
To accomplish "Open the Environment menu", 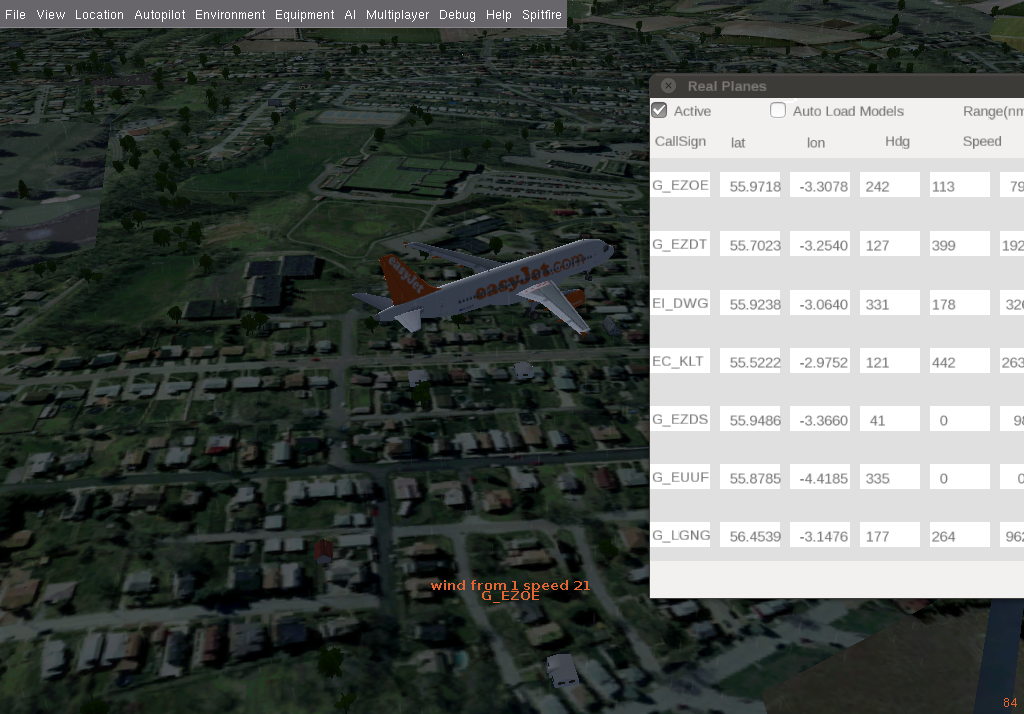I will [230, 15].
